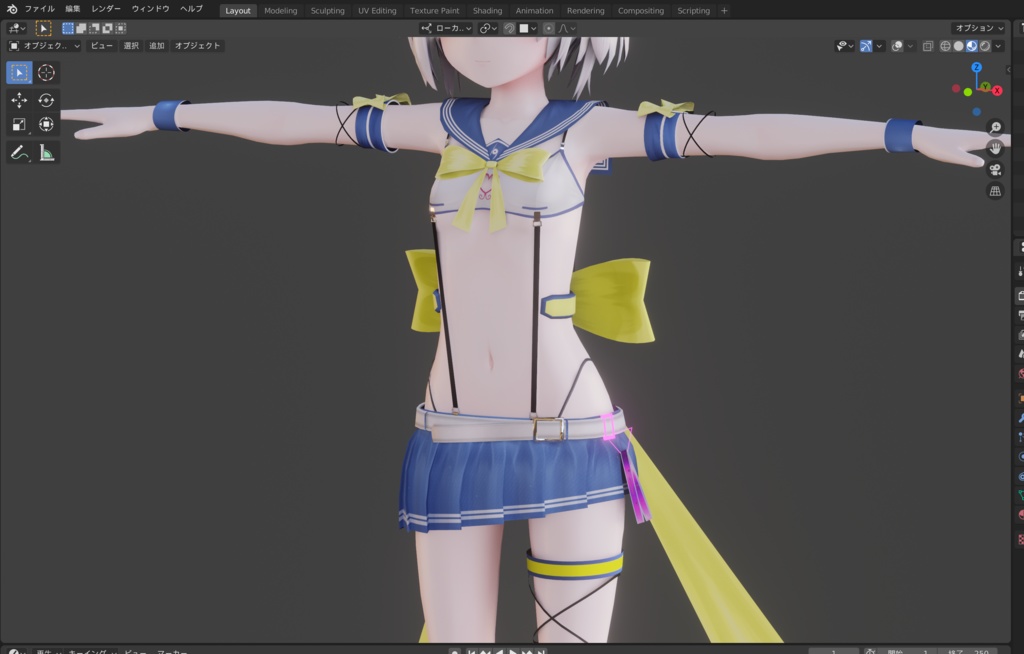Switch to the Shading workspace tab

(x=486, y=11)
